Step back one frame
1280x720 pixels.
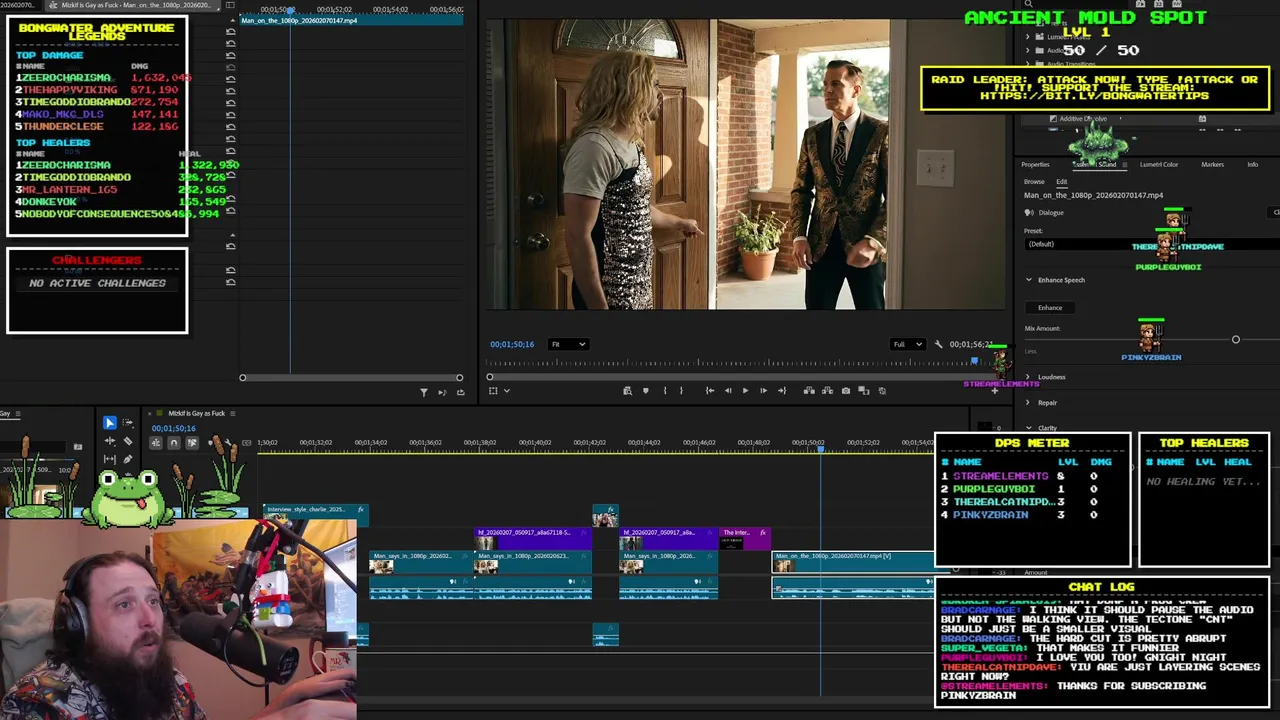(x=728, y=391)
